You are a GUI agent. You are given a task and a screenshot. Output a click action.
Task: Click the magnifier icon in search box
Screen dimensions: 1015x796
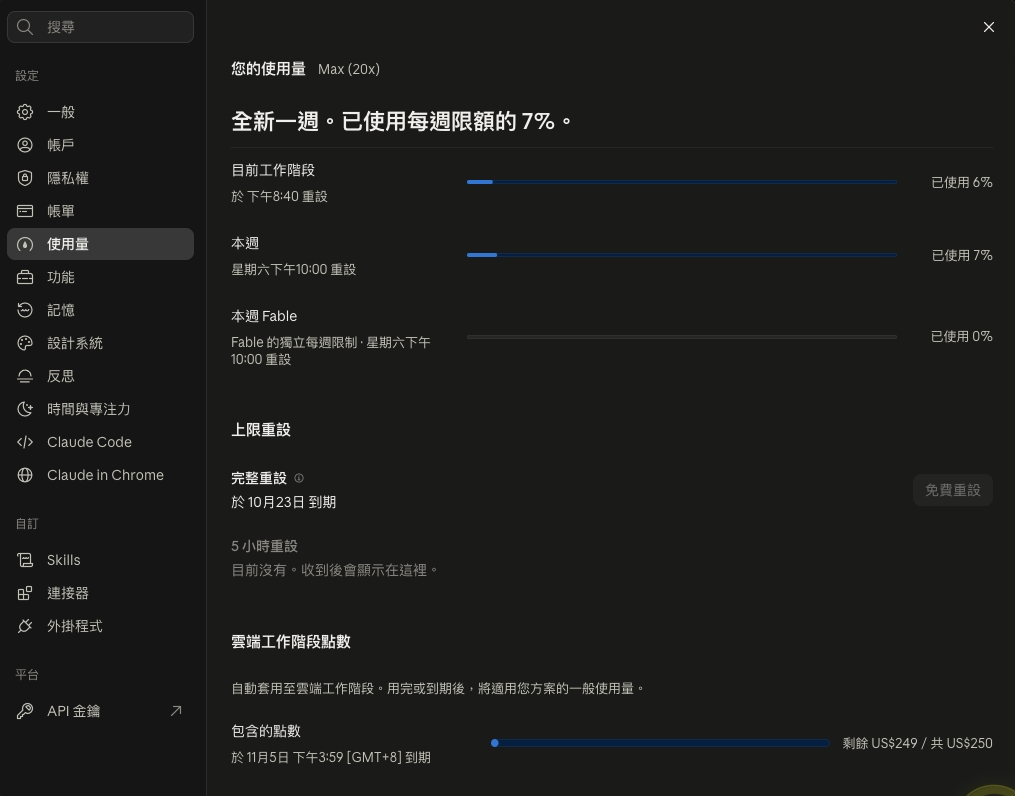point(25,27)
